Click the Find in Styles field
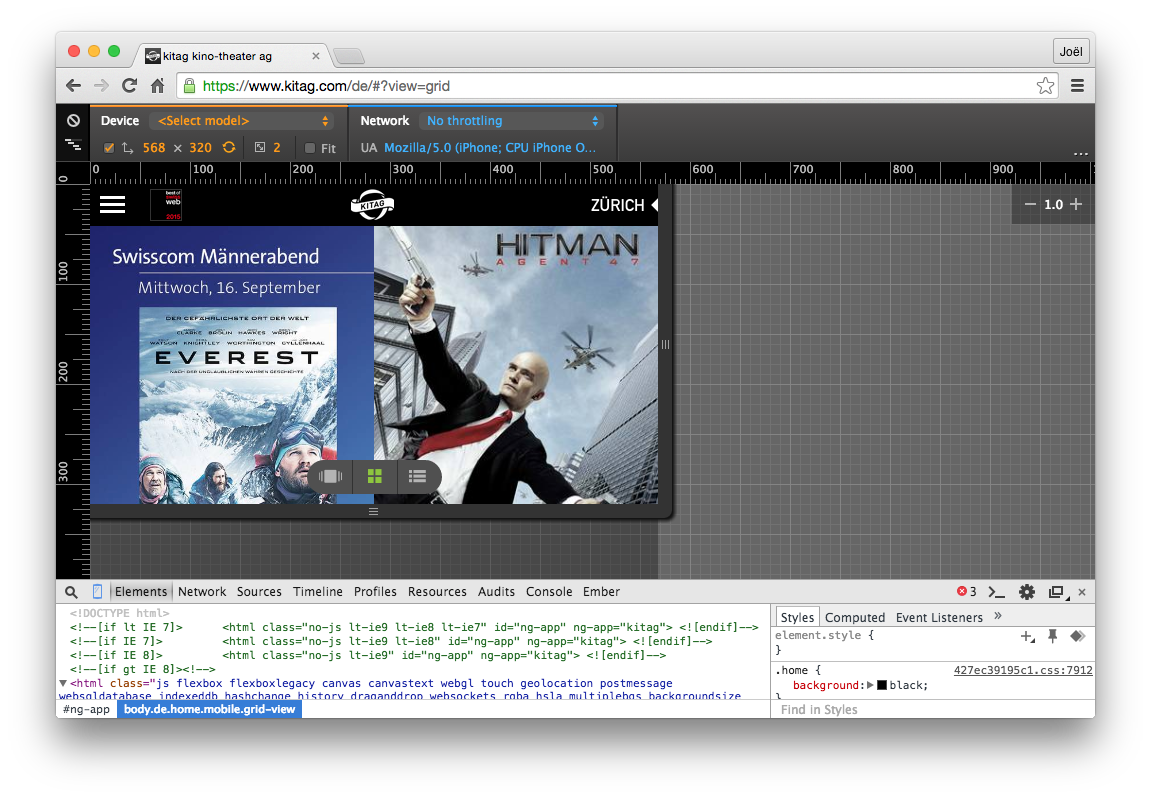 932,709
